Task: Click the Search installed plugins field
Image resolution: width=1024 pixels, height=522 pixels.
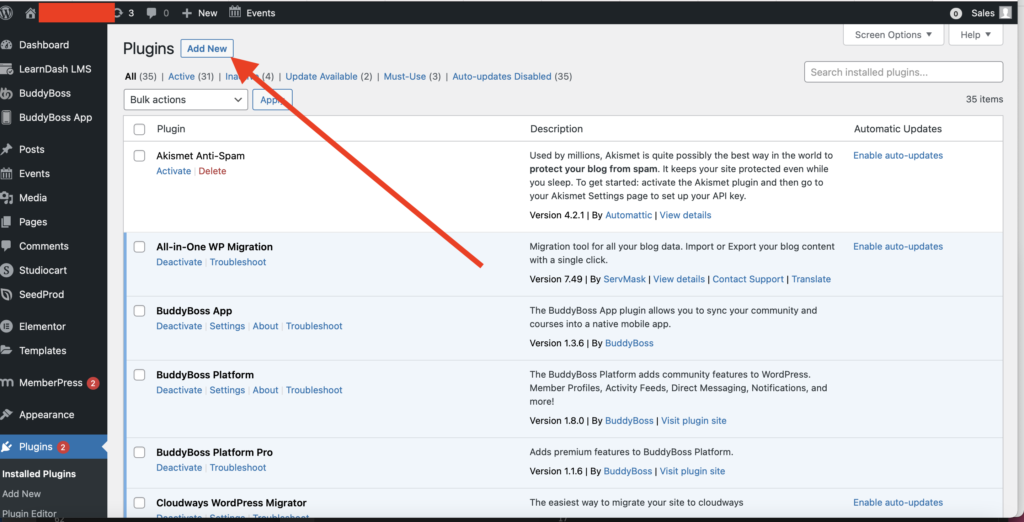Action: [903, 72]
